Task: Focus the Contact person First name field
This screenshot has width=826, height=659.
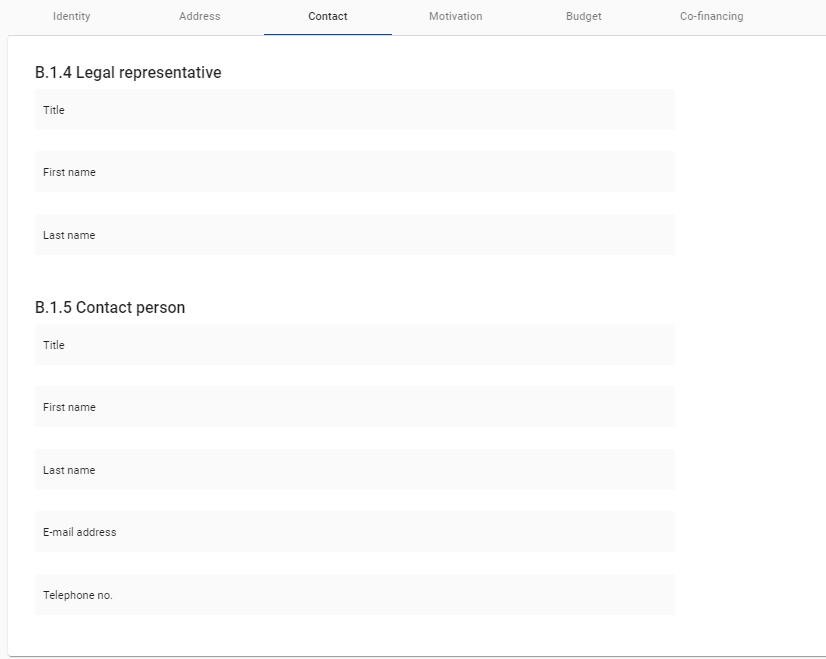Action: pyautogui.click(x=354, y=407)
